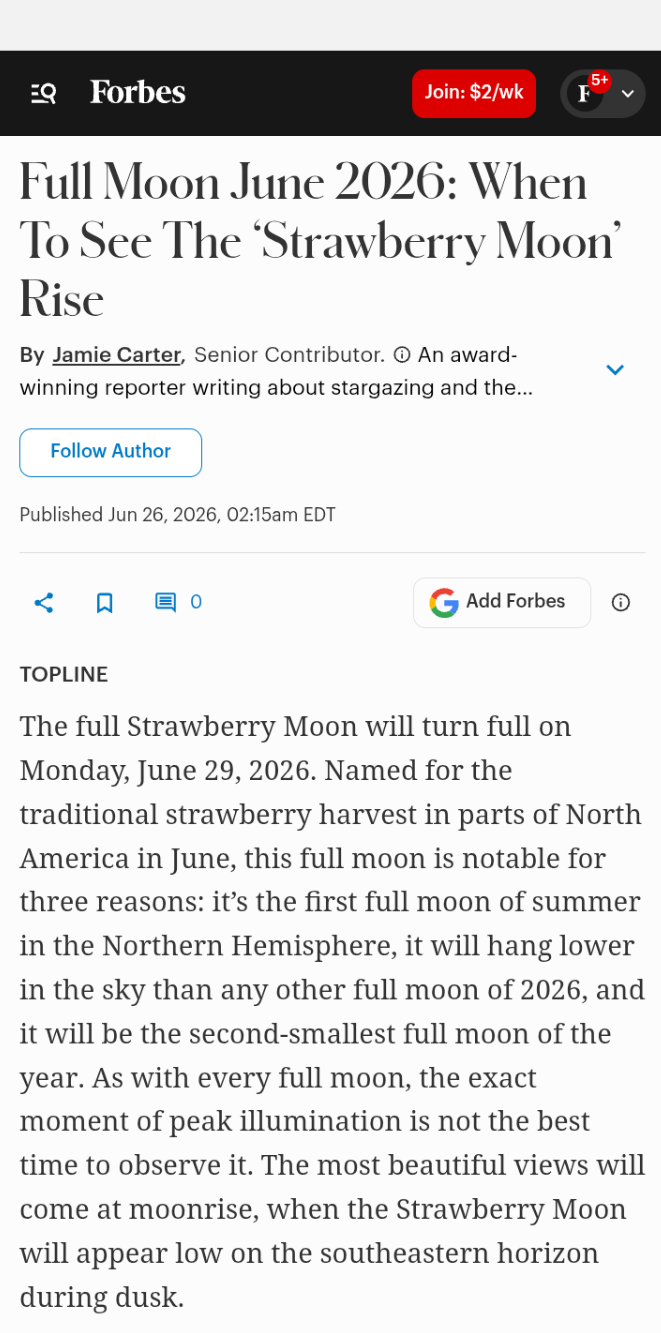Show the Senior Contributor info icon
Viewport: 661px width, 1333px height.
(402, 355)
